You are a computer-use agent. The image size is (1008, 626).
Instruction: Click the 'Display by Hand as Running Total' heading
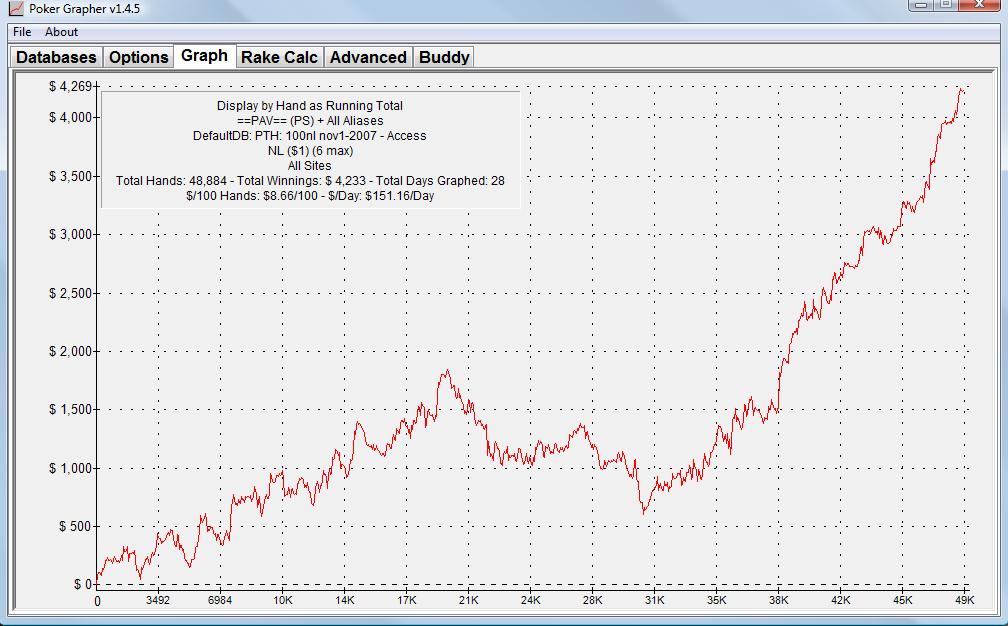tap(310, 105)
